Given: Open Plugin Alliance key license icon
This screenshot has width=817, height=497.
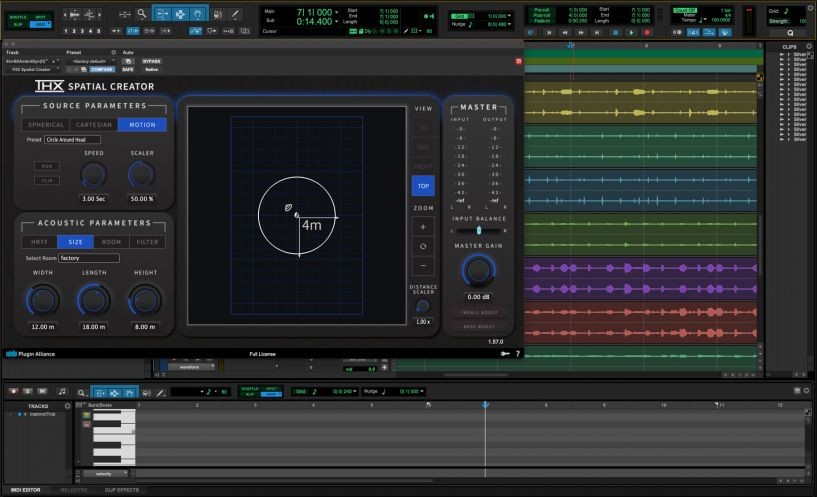Looking at the screenshot, I should coord(505,353).
